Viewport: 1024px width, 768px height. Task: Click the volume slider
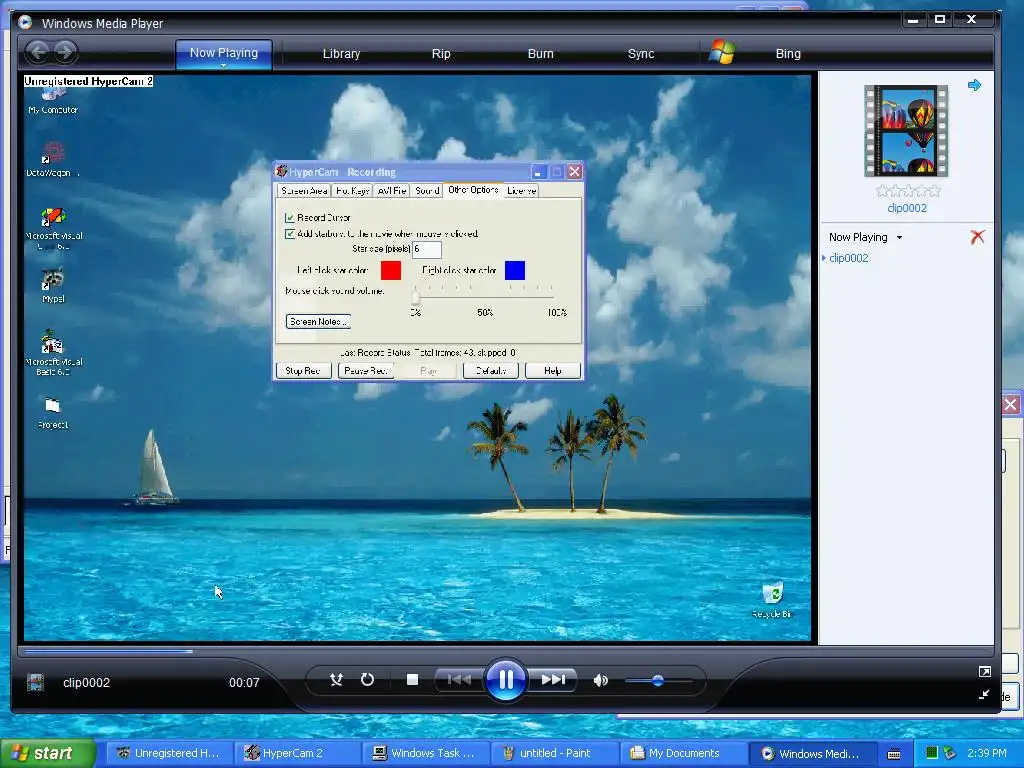(658, 680)
